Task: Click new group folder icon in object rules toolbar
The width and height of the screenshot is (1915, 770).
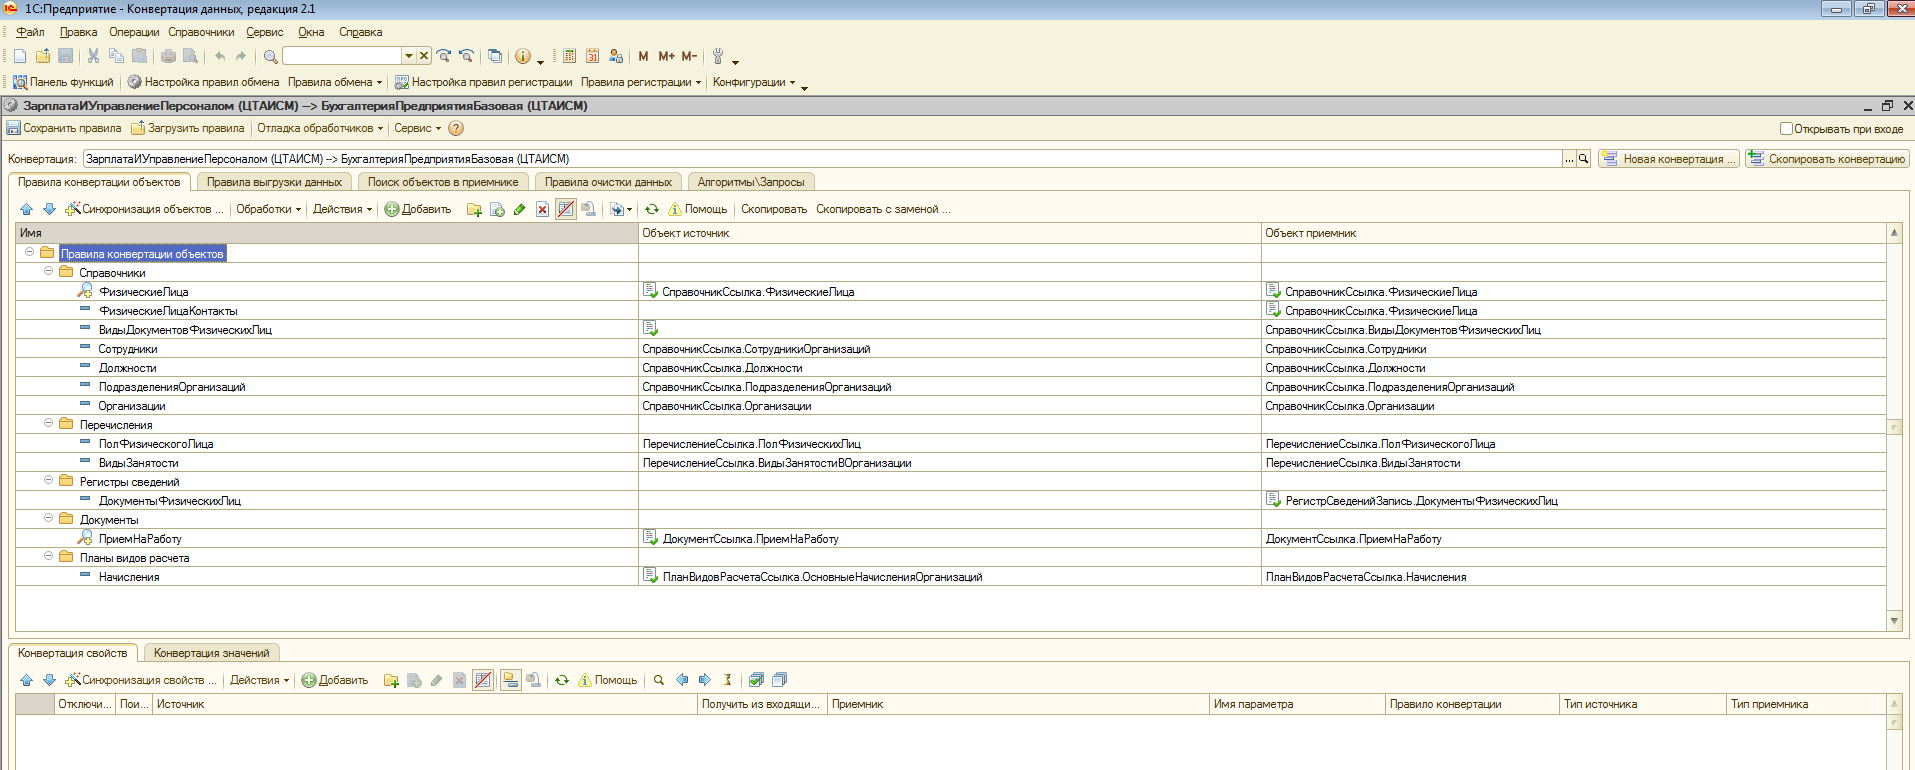Action: pos(474,209)
